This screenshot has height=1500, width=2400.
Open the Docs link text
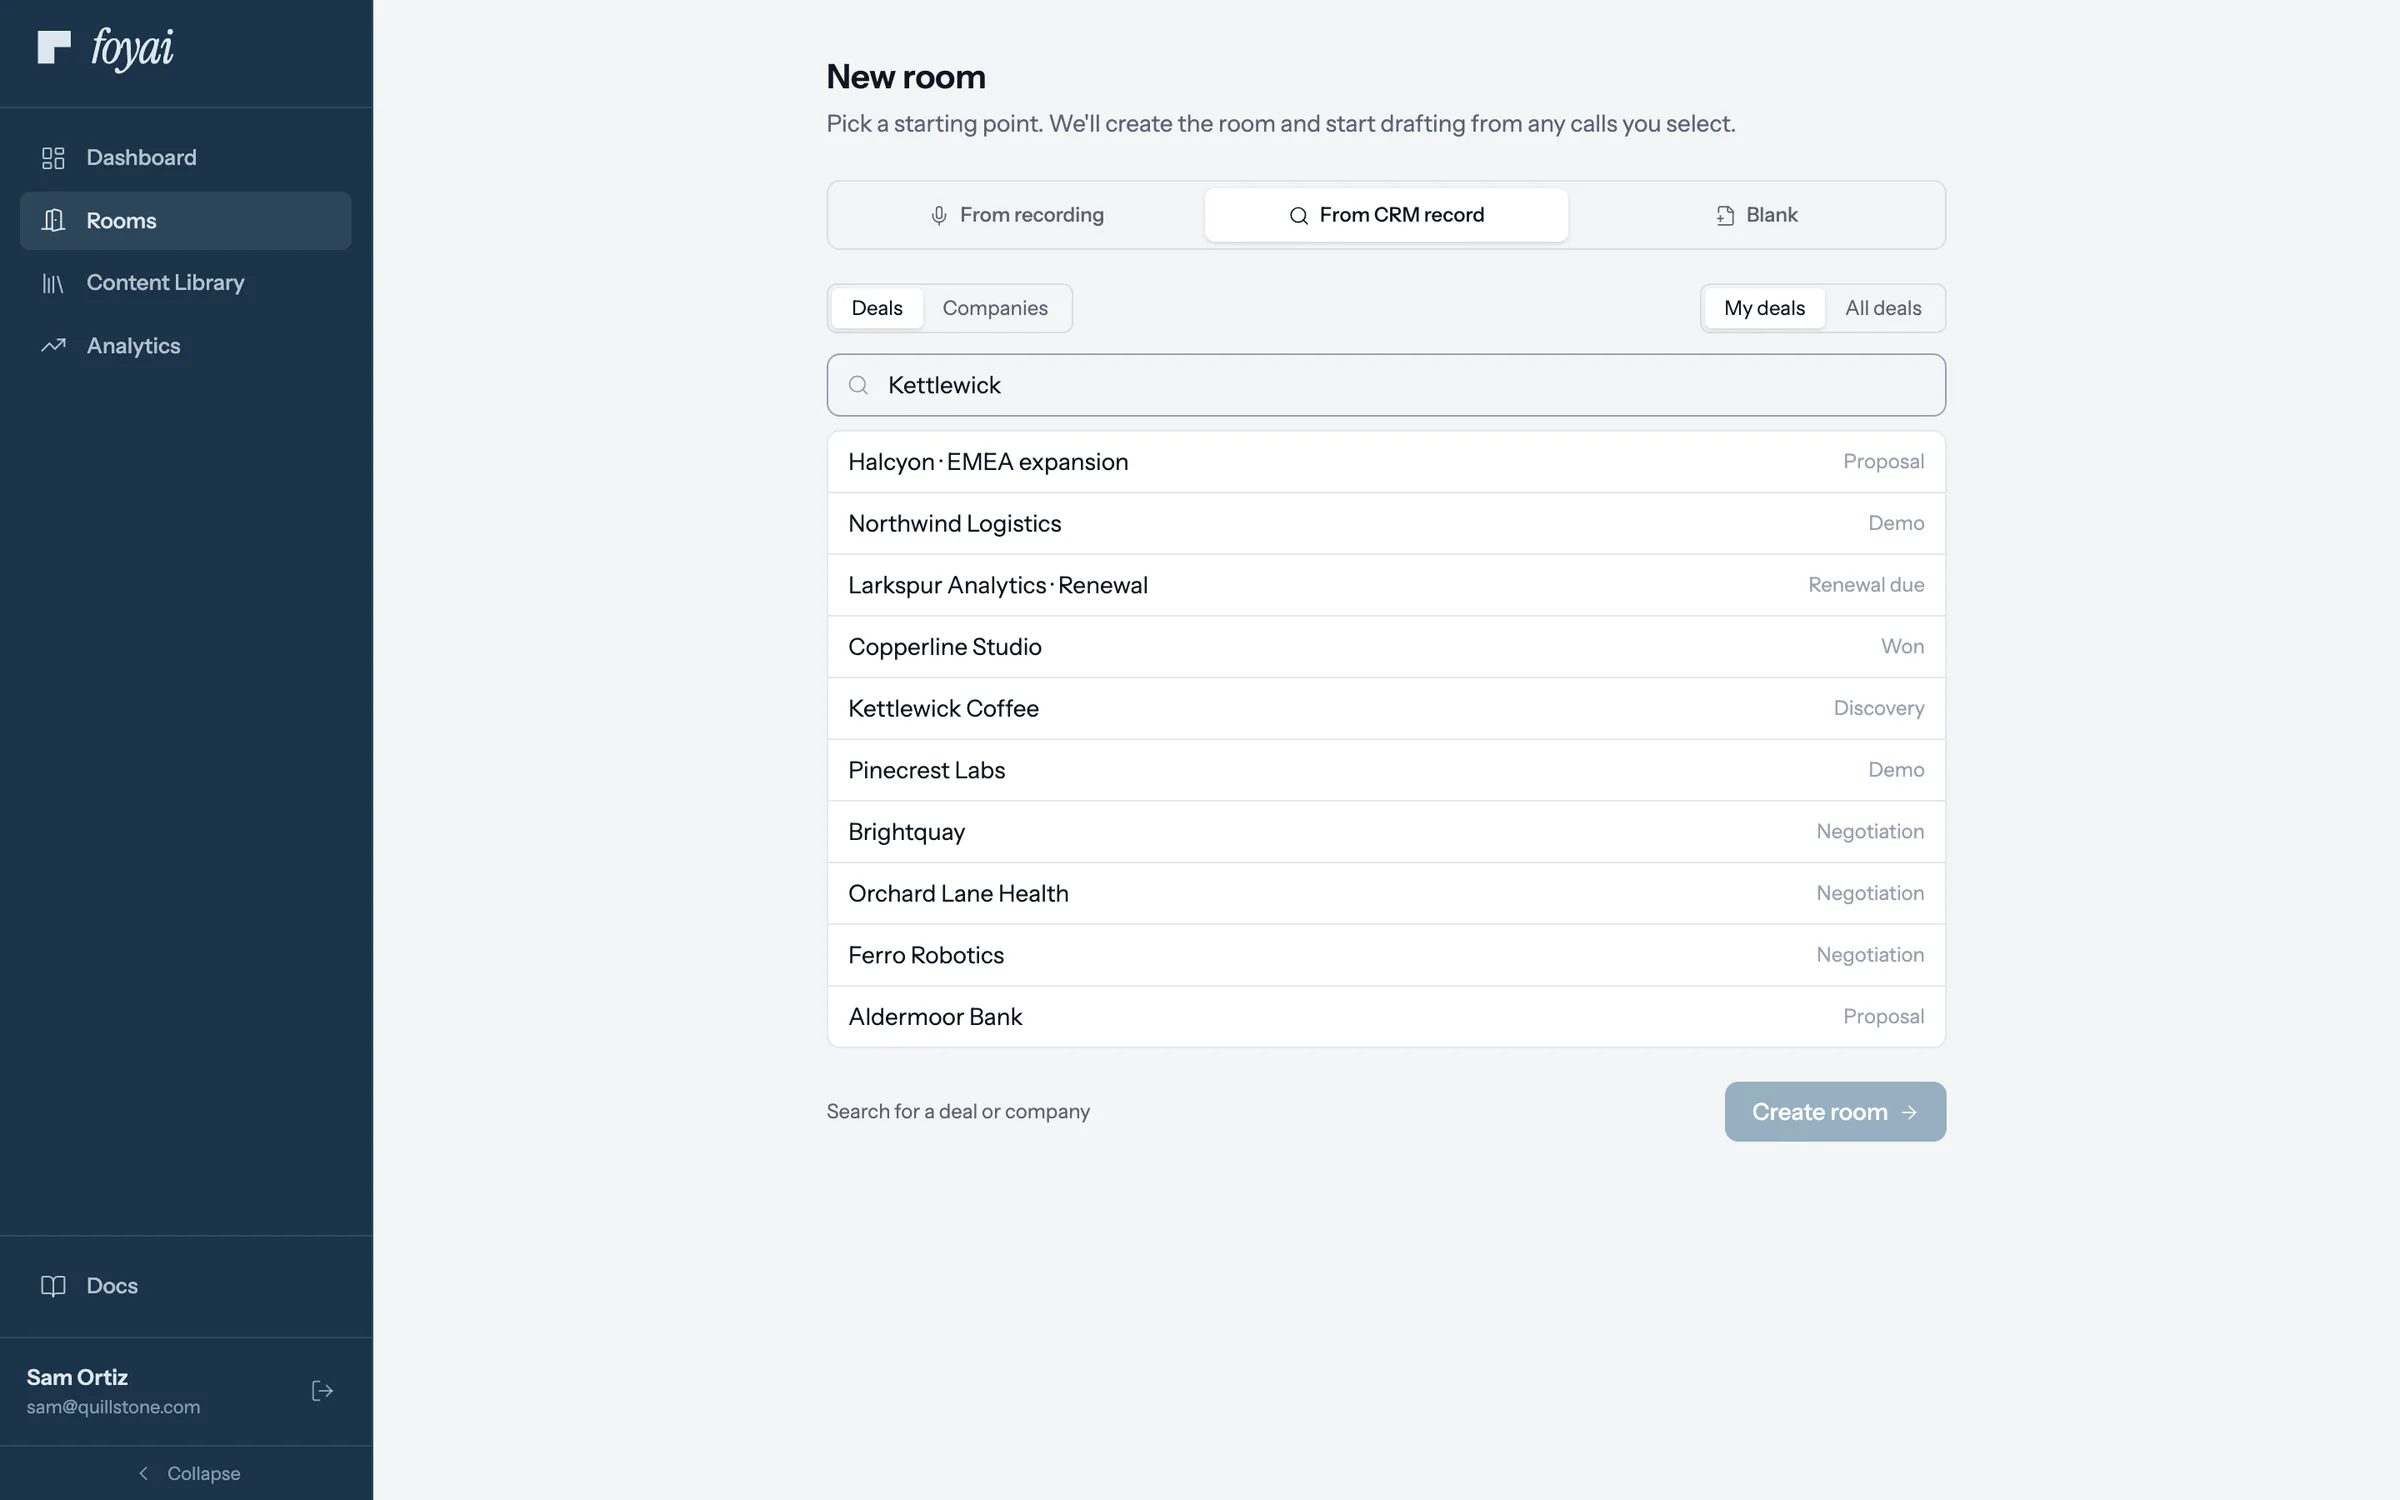coord(112,1286)
